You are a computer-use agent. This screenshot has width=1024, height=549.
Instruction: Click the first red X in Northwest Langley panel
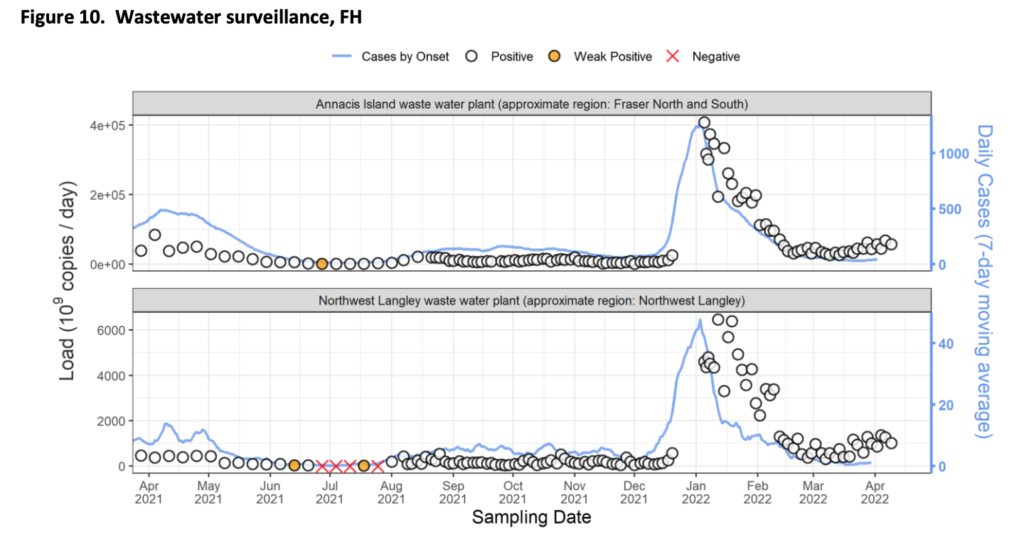[x=322, y=466]
